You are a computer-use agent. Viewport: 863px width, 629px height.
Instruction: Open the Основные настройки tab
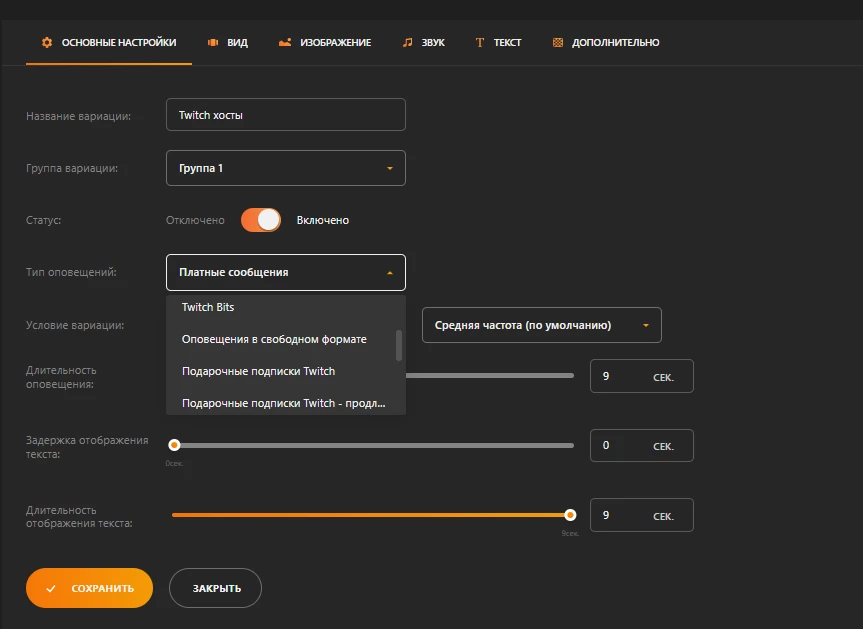point(109,42)
